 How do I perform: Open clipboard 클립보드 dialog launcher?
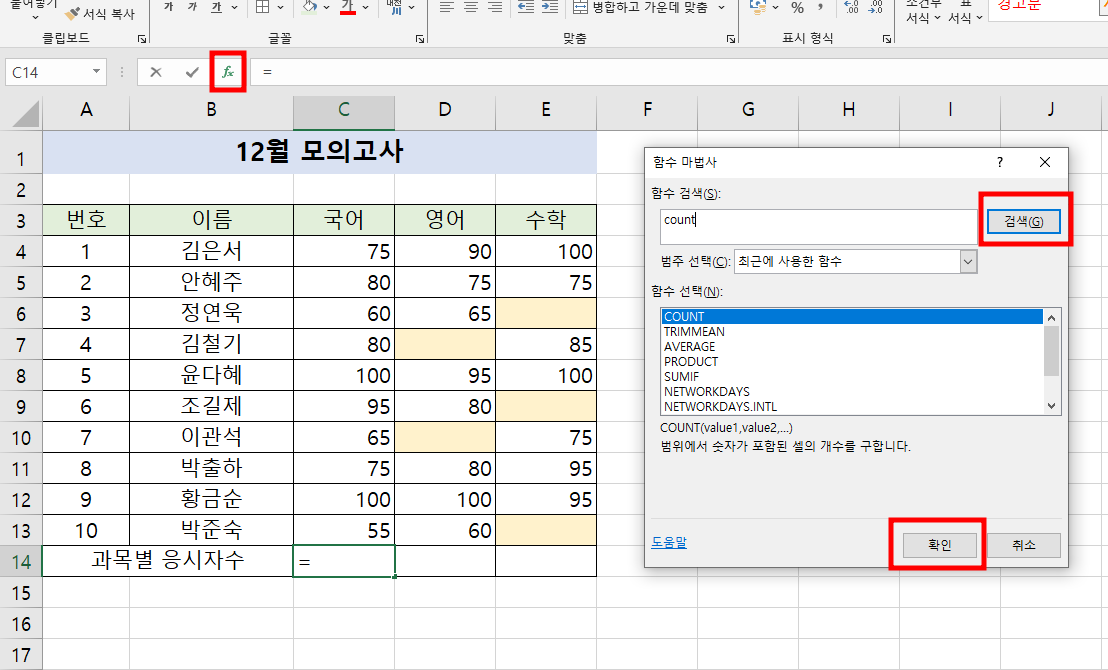click(142, 39)
